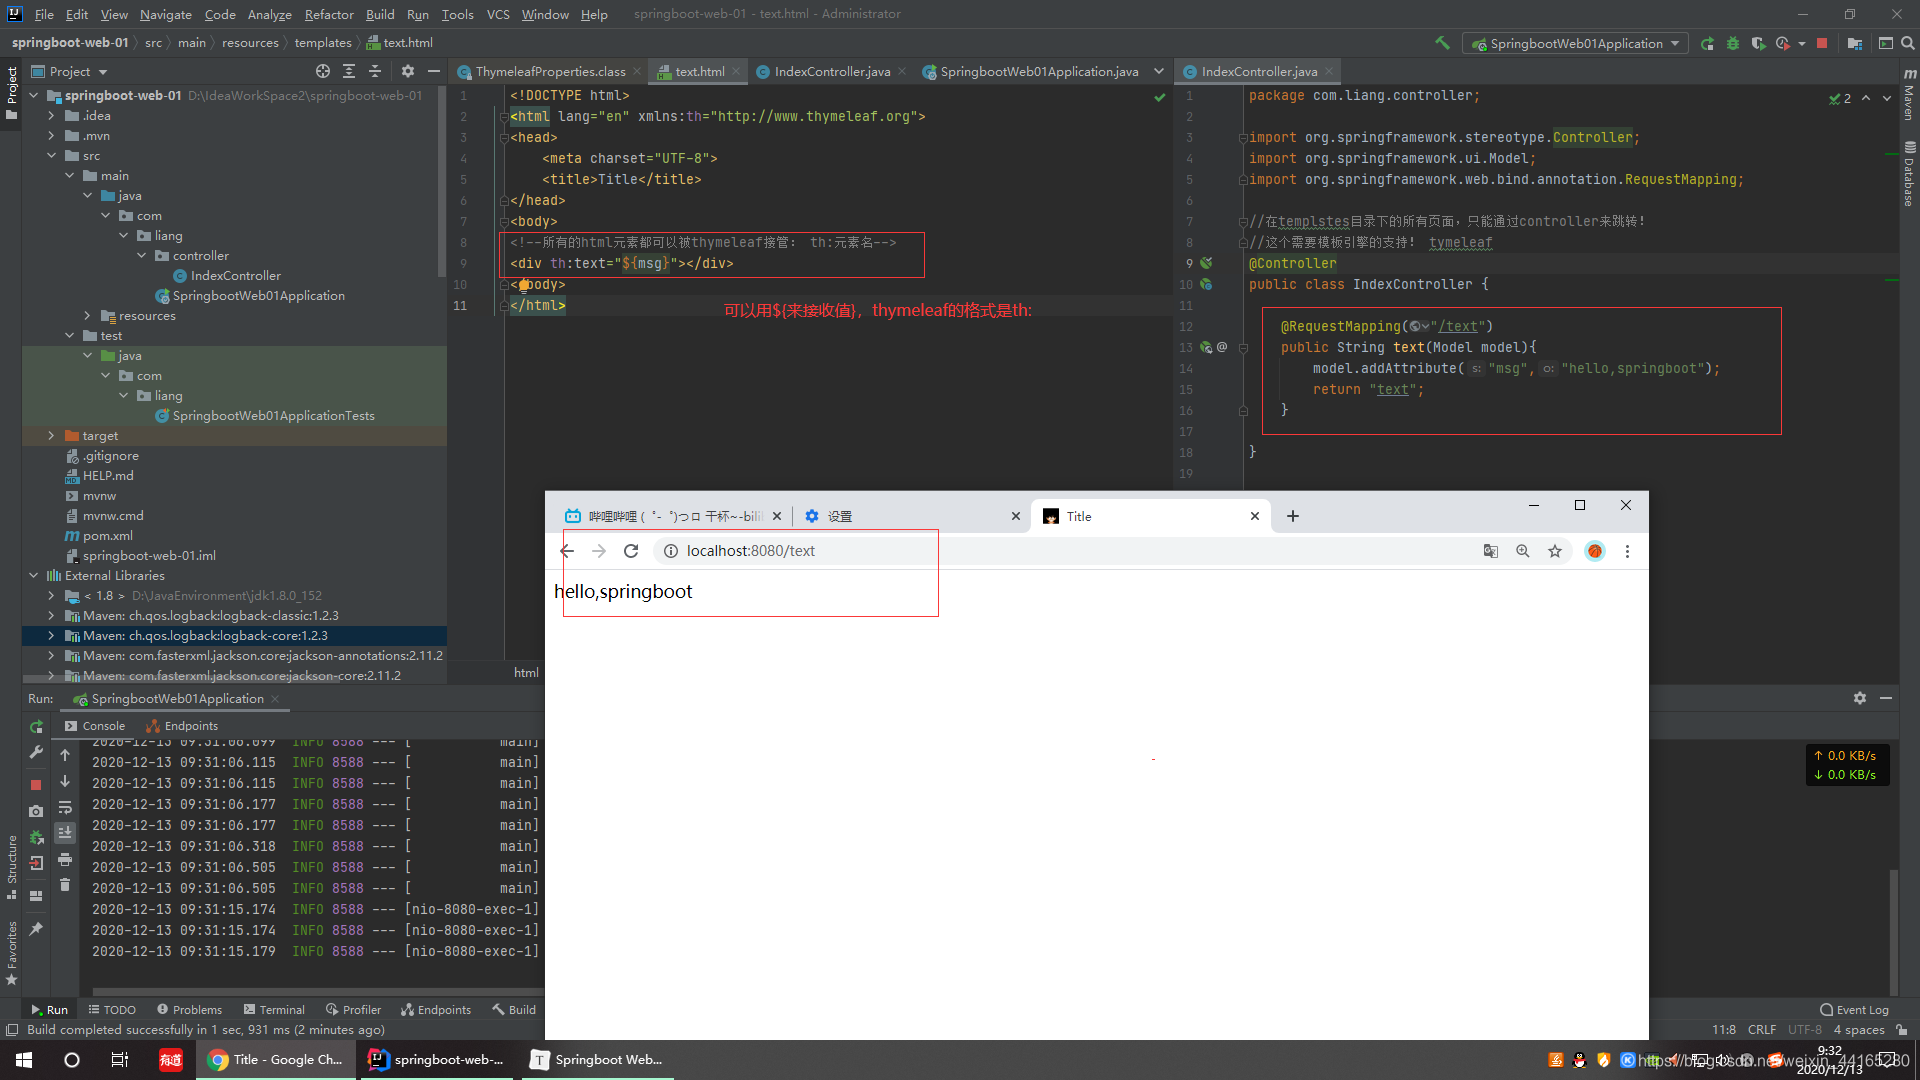The width and height of the screenshot is (1920, 1080).
Task: Locate opened file in Project tree
Action: (x=323, y=71)
